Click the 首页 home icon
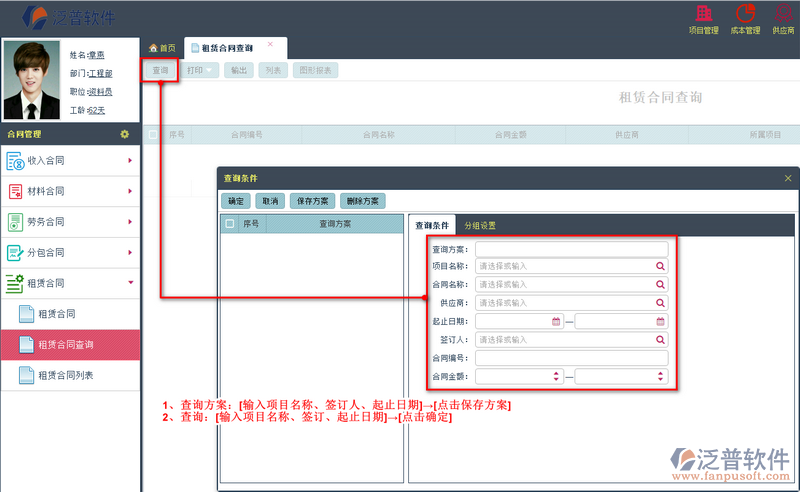 pos(153,48)
